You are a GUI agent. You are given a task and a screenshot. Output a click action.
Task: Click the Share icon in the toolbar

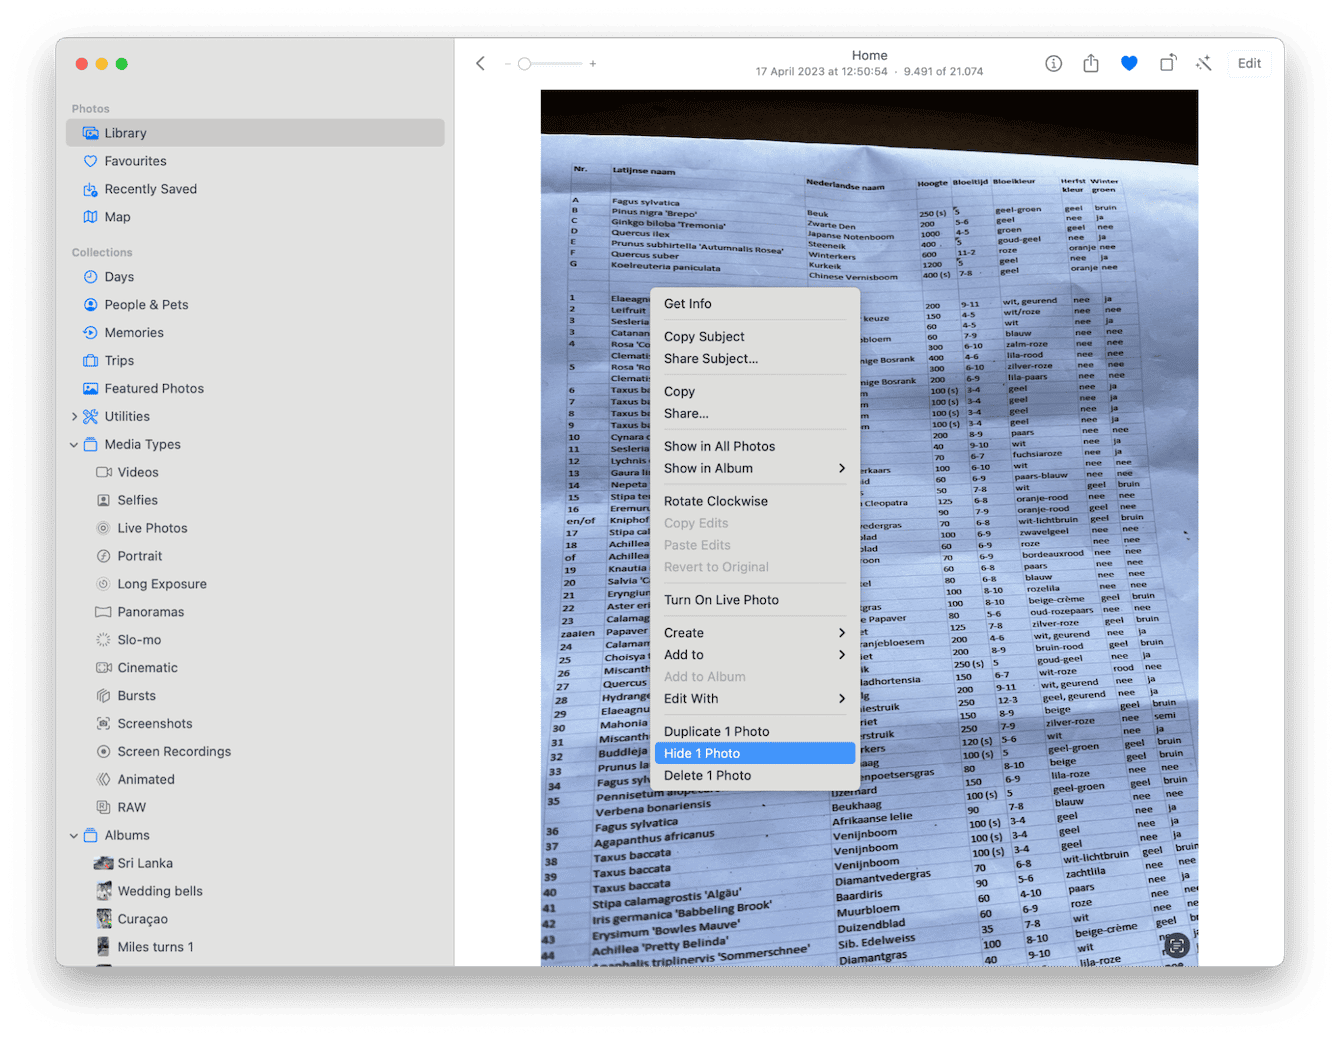coord(1091,63)
